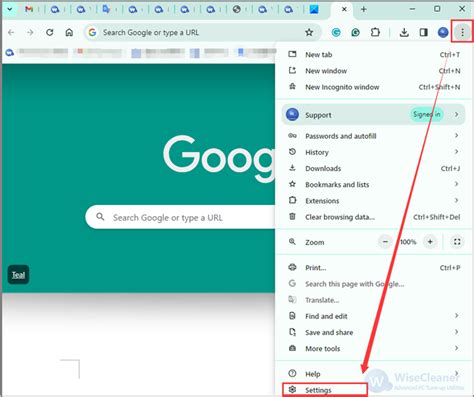Open the Extensions puzzle toolbar icon
The height and width of the screenshot is (397, 474).
tap(375, 32)
